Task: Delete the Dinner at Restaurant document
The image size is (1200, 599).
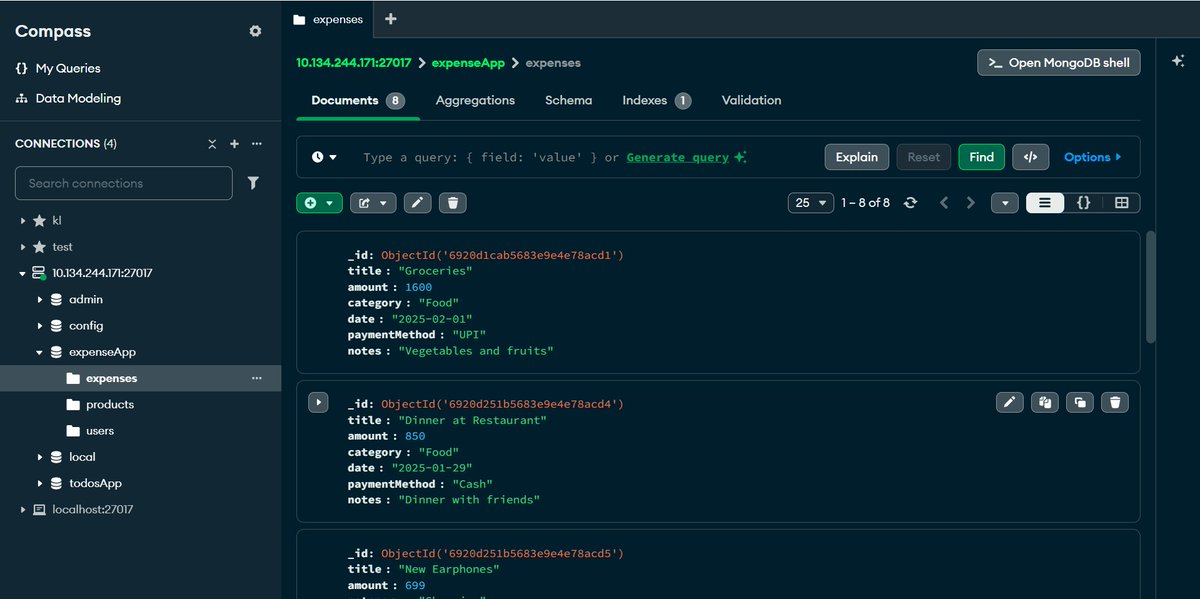Action: (x=1116, y=402)
